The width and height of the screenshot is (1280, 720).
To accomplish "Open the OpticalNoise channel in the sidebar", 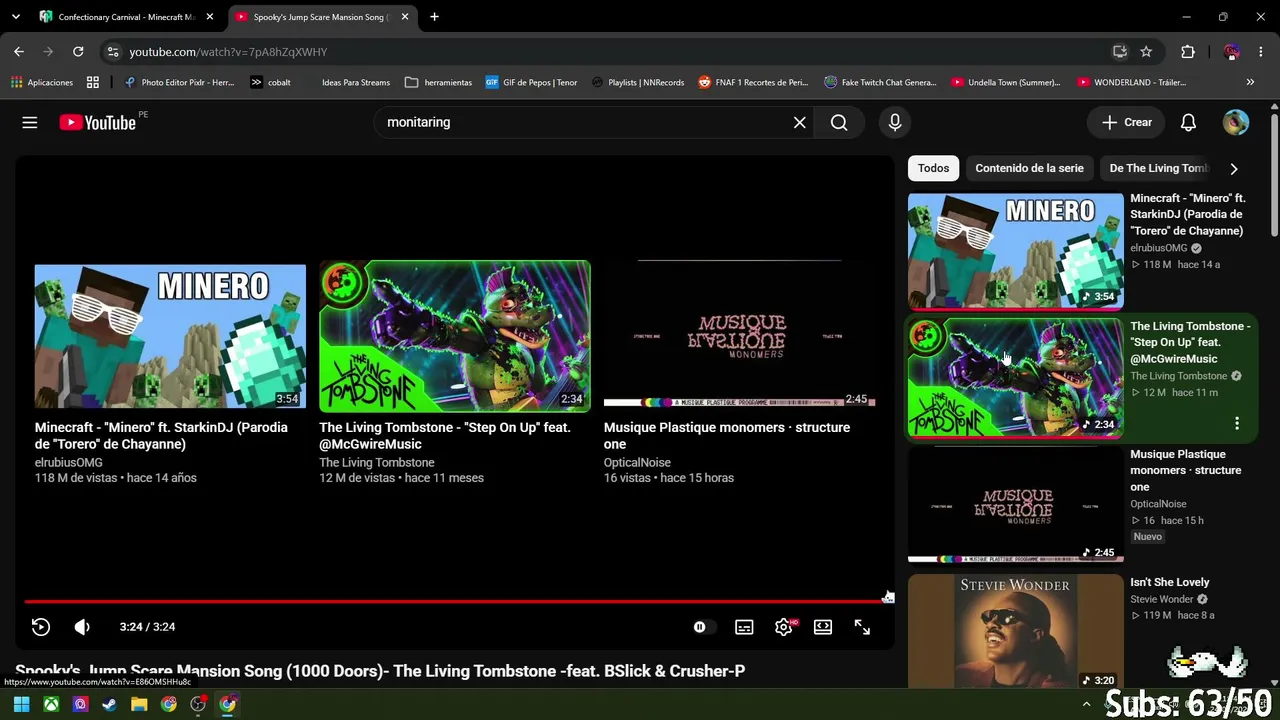I will [x=1158, y=504].
